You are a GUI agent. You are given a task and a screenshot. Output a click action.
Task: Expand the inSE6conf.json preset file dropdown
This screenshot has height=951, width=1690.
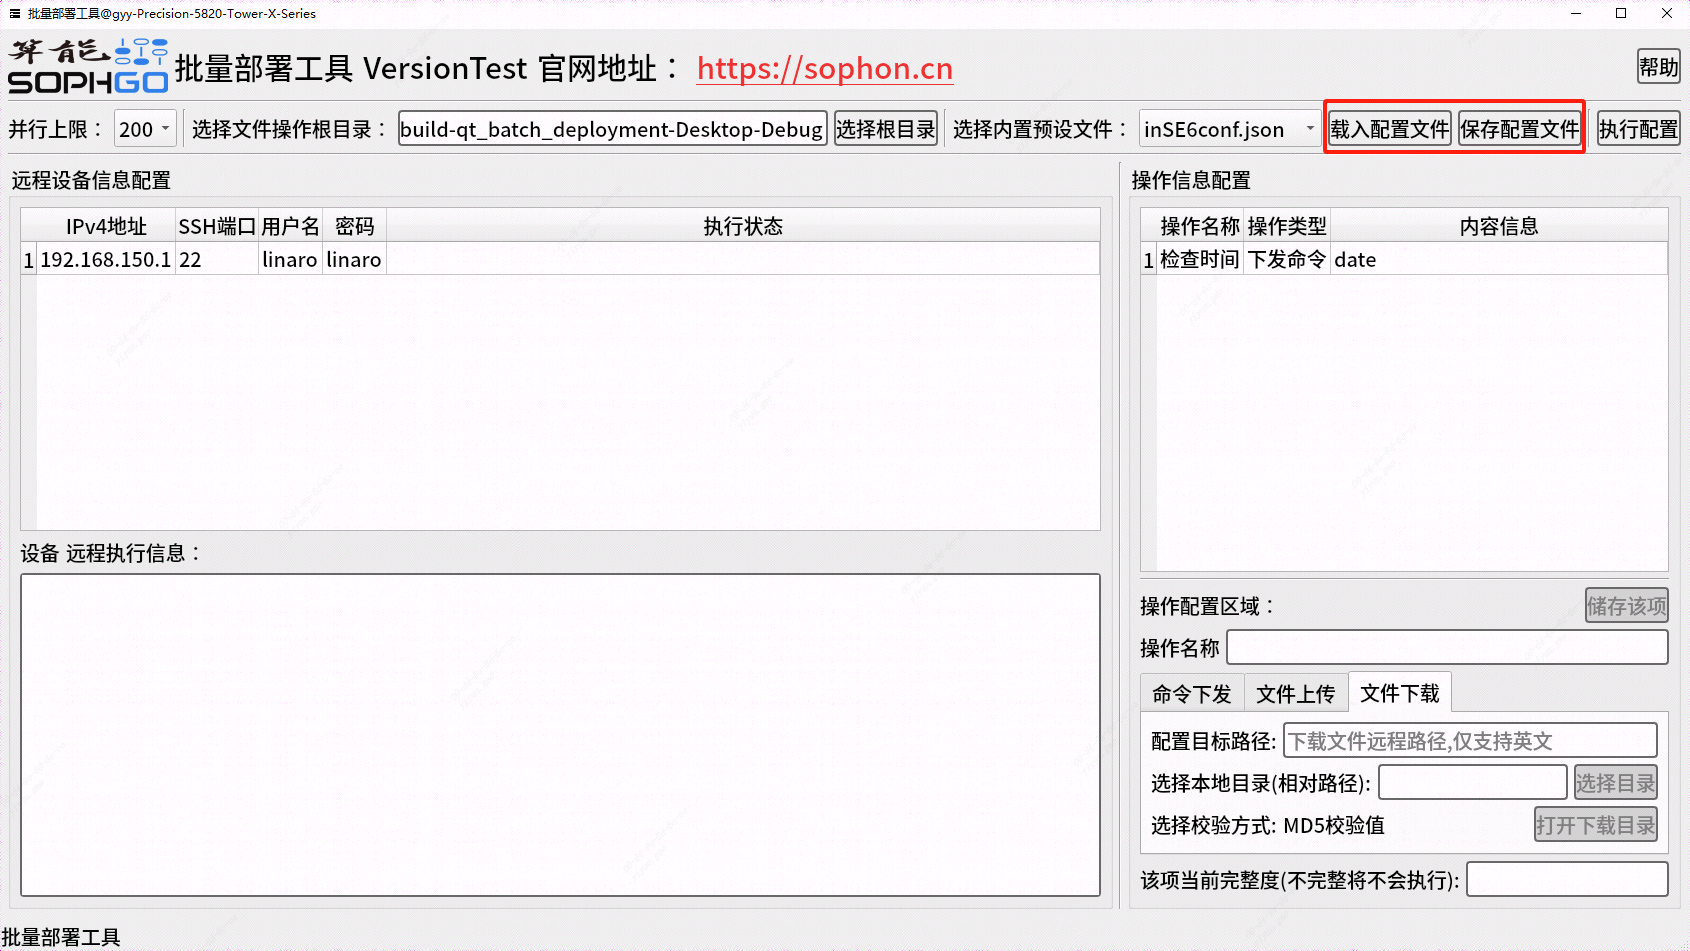tap(1230, 129)
